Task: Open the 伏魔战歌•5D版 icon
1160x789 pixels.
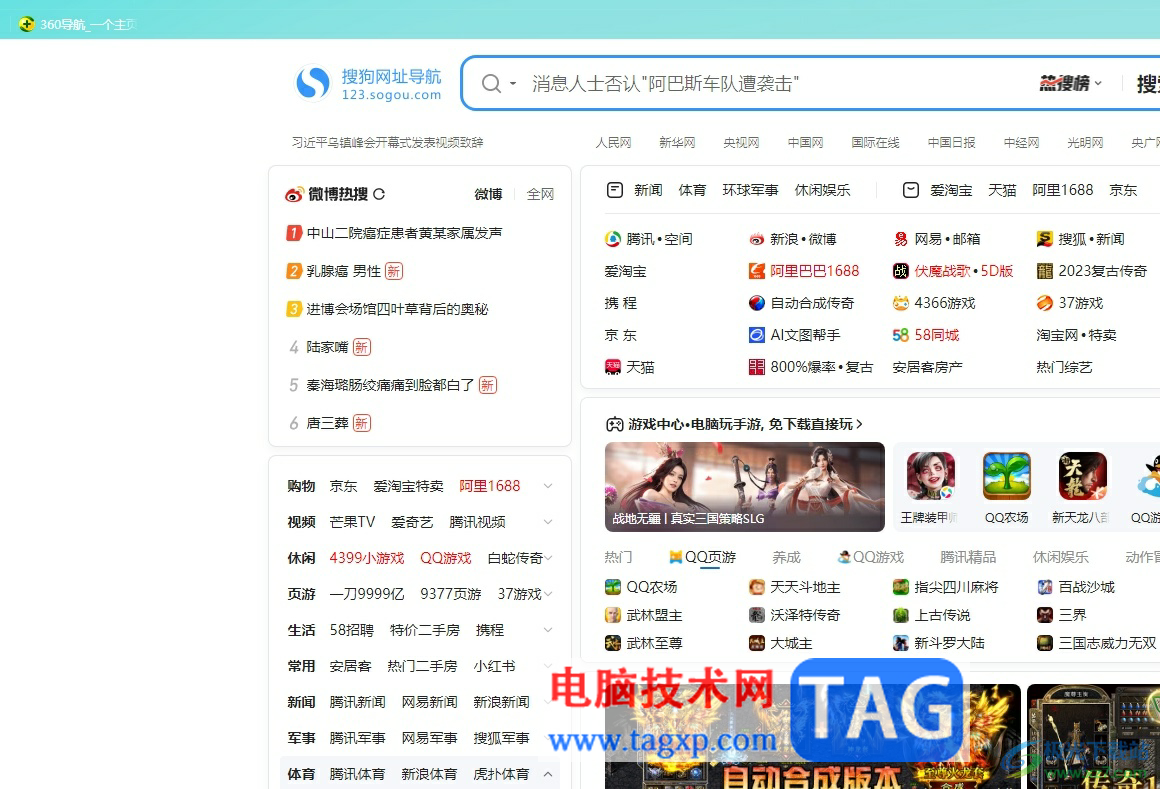Action: (900, 271)
